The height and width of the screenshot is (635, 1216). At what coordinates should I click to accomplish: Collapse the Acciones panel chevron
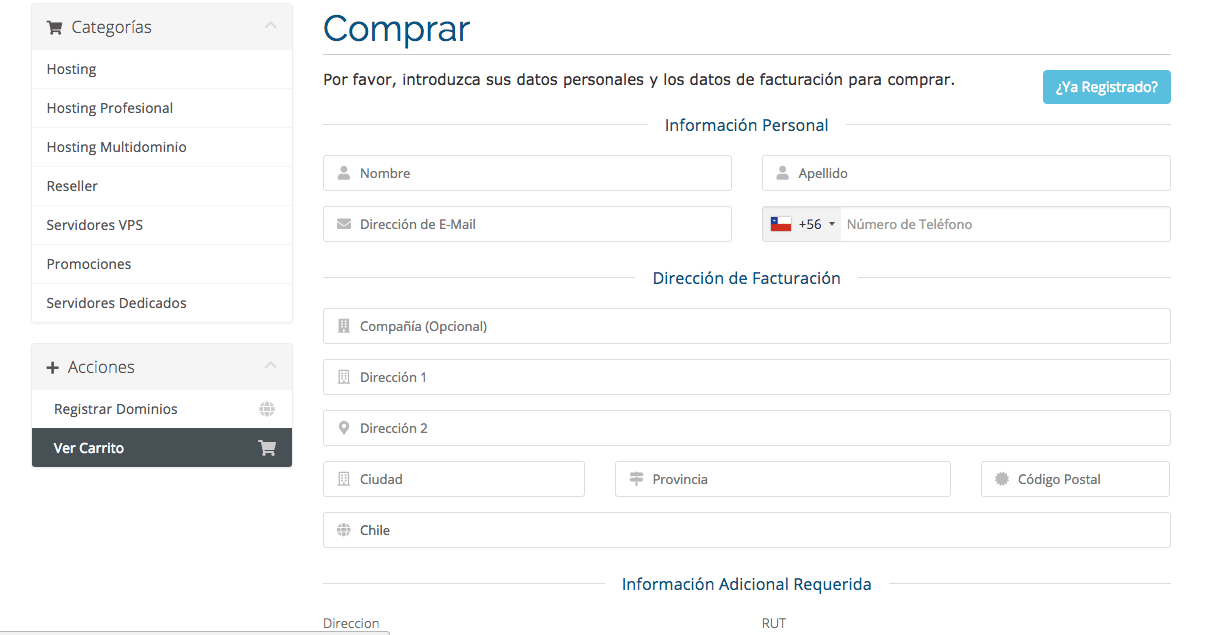pos(270,367)
